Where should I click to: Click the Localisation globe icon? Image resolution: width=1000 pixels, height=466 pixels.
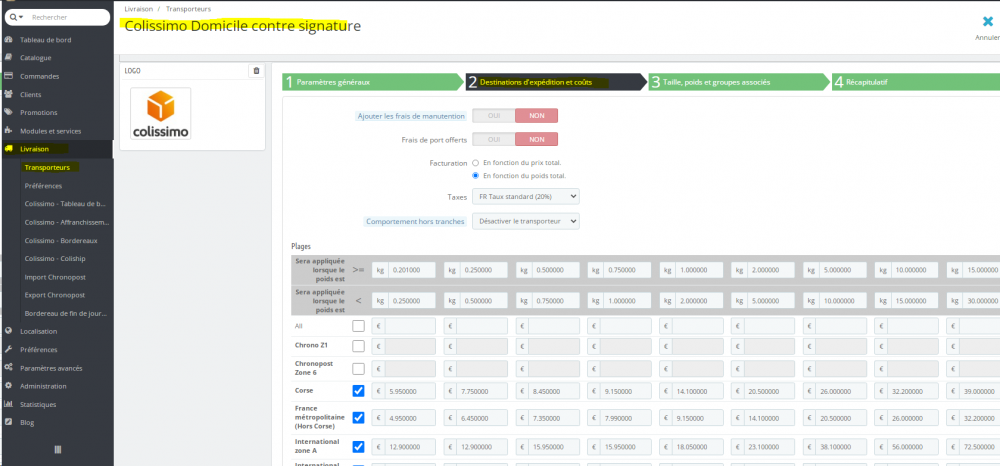click(8, 331)
